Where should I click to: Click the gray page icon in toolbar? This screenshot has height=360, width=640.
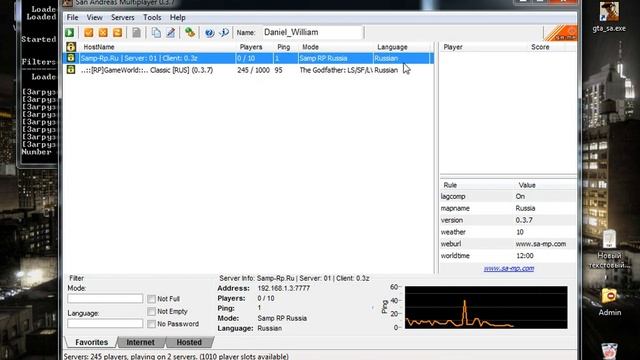pos(136,32)
